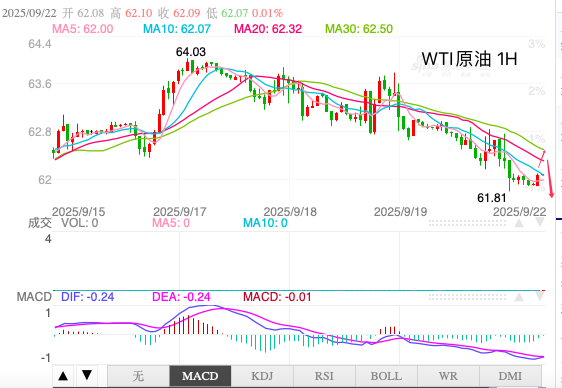Click the 64.4 price axis label
The height and width of the screenshot is (388, 562).
[40, 44]
